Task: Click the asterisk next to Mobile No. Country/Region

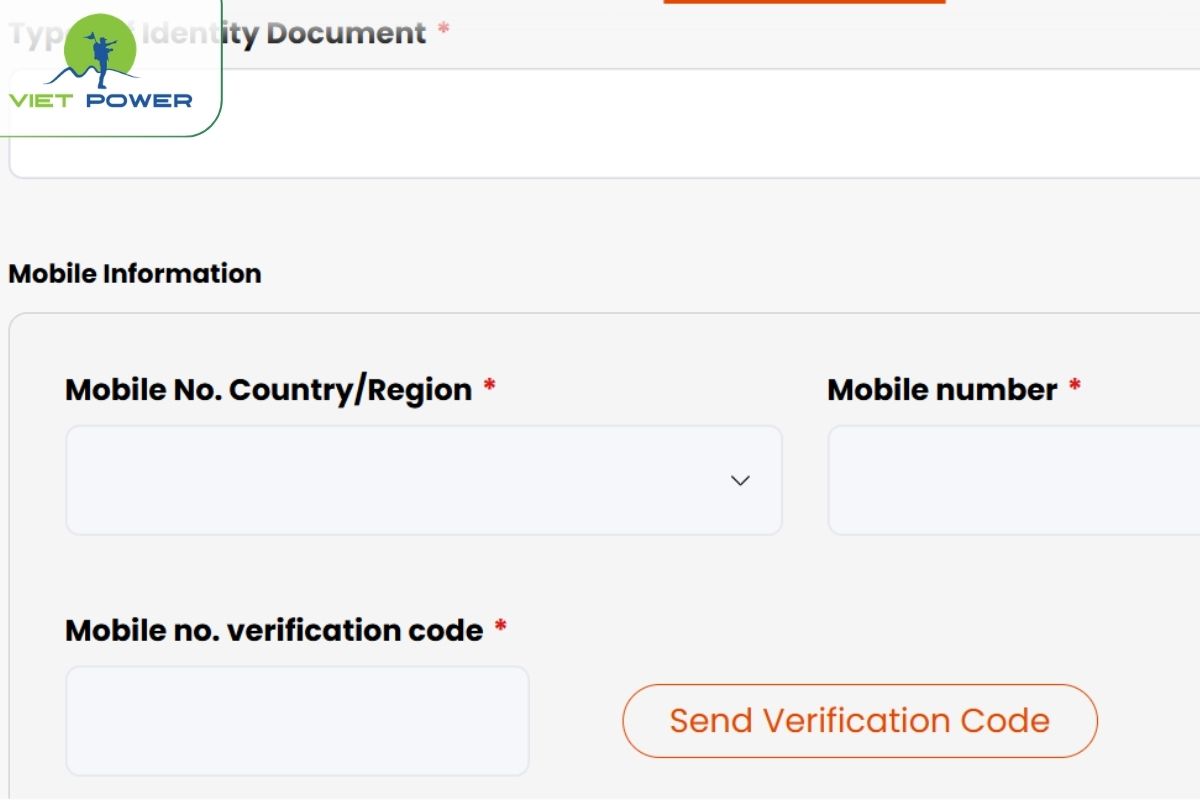Action: (489, 387)
